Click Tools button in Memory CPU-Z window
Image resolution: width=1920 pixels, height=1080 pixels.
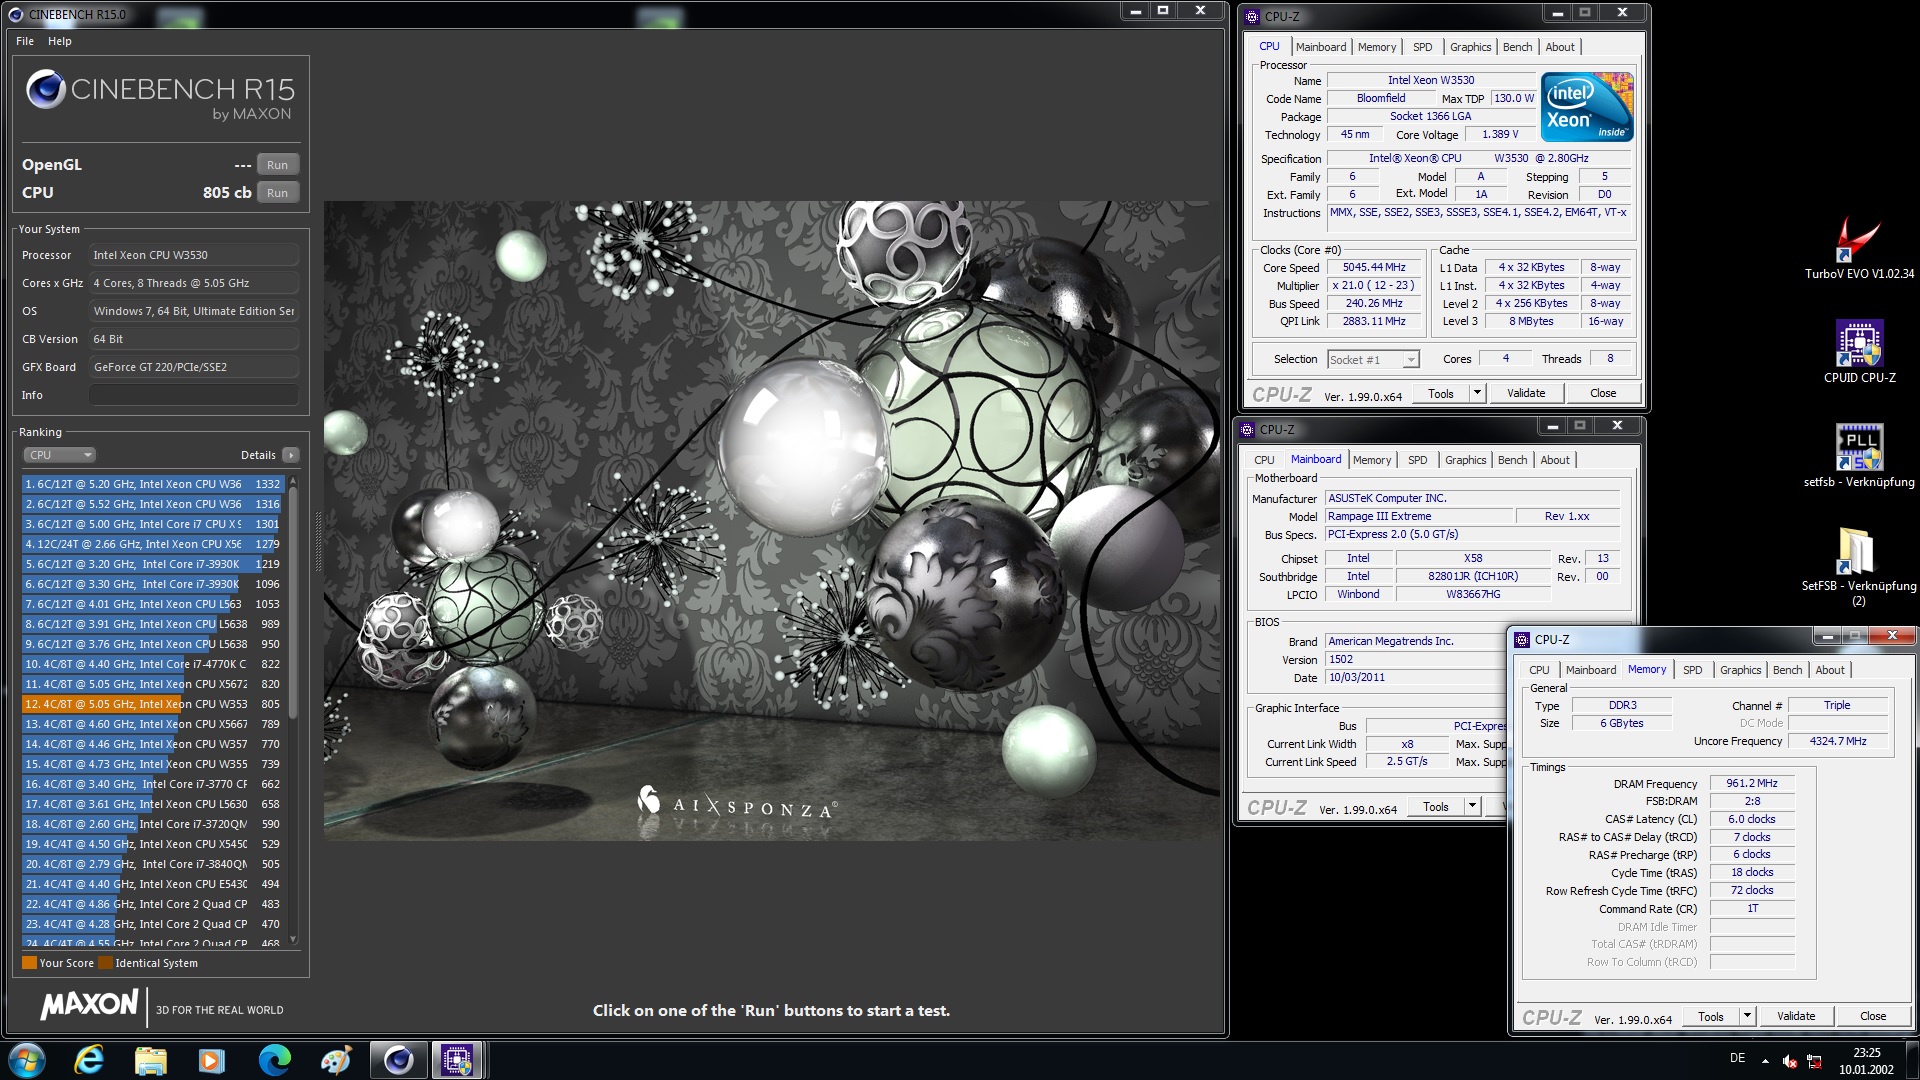[1711, 1016]
